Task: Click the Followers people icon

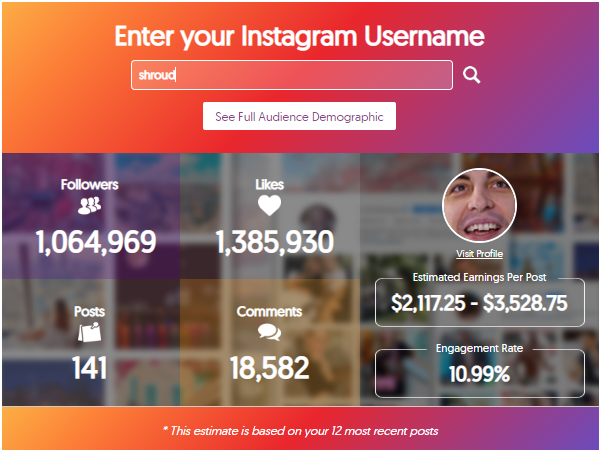Action: [89, 205]
